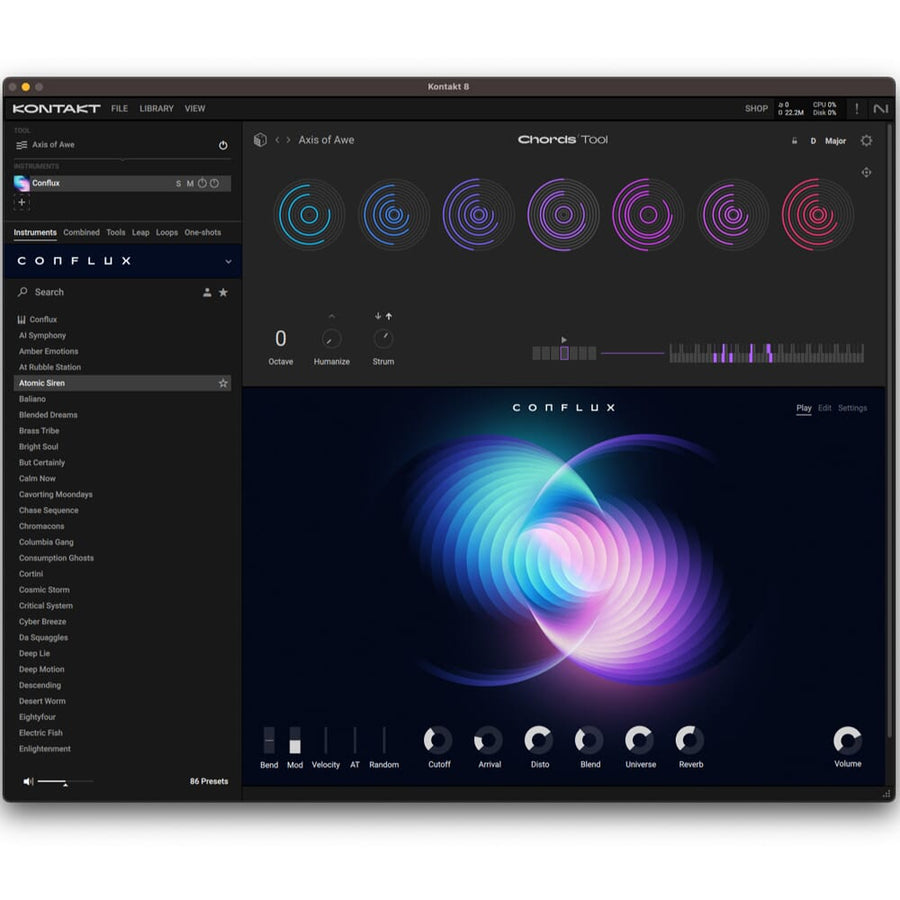Trigger the violet fourth chord circle
The height and width of the screenshot is (900, 900).
coord(563,215)
